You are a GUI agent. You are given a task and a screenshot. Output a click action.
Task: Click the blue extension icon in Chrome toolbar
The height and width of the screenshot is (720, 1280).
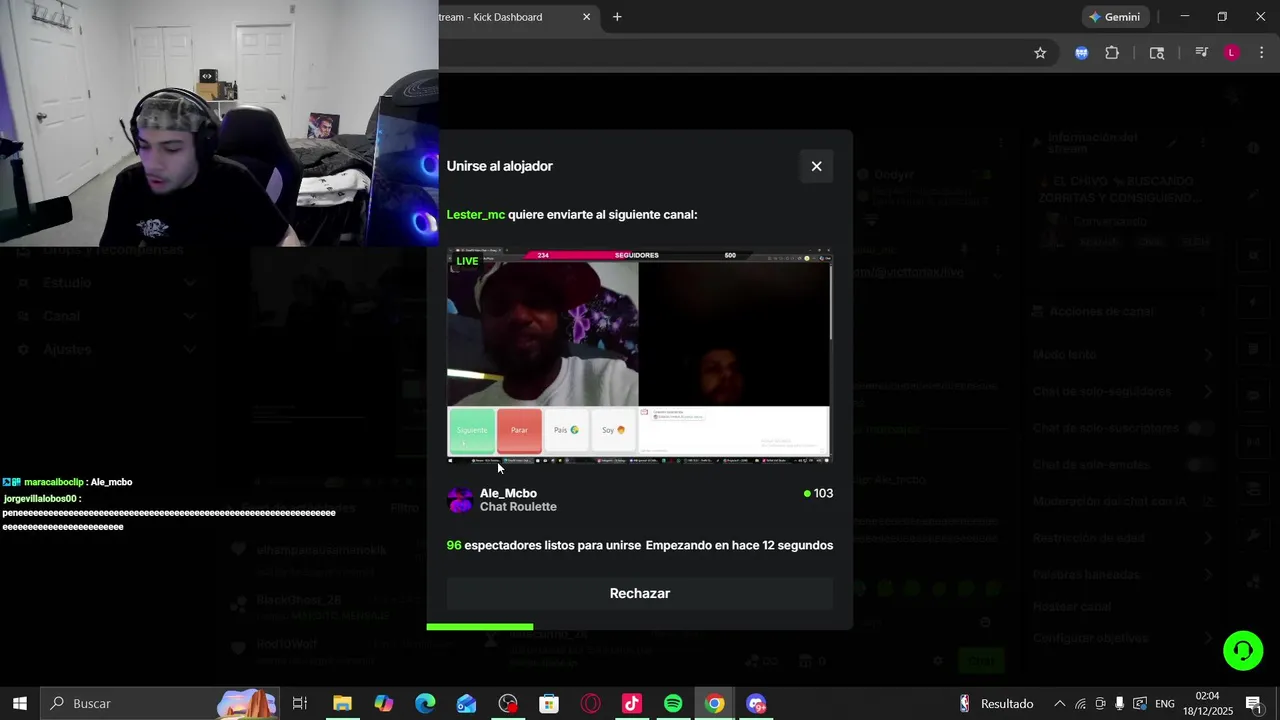(1081, 53)
